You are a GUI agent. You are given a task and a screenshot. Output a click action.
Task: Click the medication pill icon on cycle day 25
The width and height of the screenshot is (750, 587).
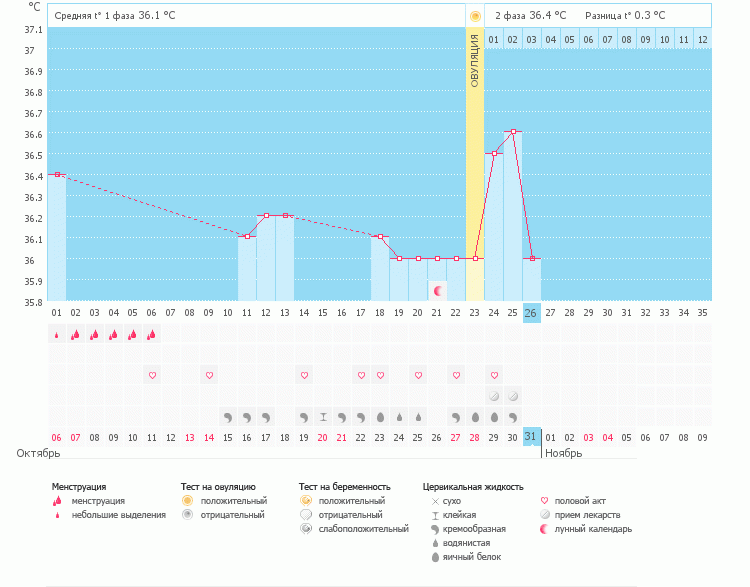tap(513, 396)
